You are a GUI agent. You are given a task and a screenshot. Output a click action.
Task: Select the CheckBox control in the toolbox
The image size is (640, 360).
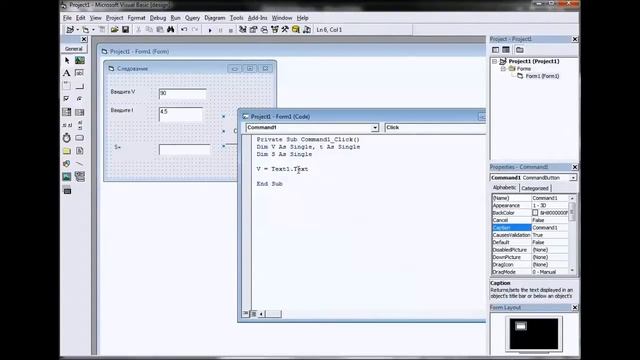pyautogui.click(x=67, y=99)
